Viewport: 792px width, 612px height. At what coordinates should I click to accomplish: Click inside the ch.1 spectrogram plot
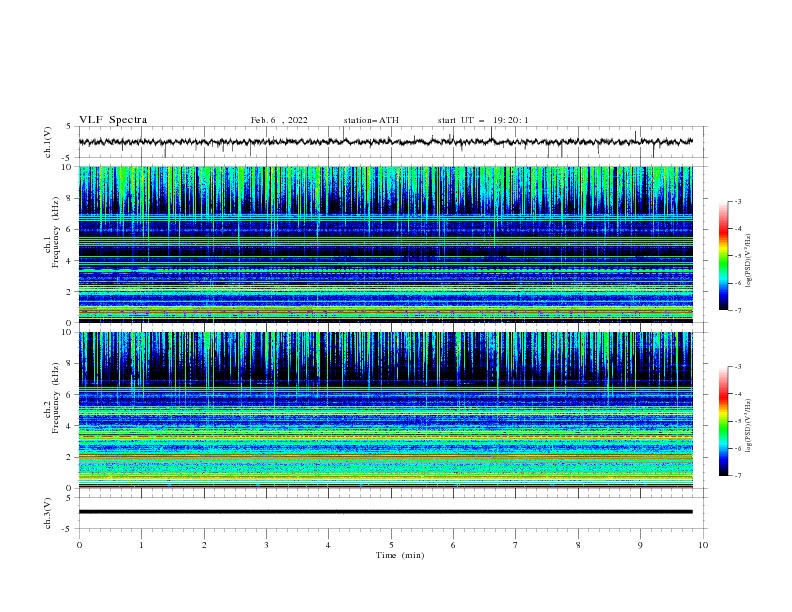(385, 244)
